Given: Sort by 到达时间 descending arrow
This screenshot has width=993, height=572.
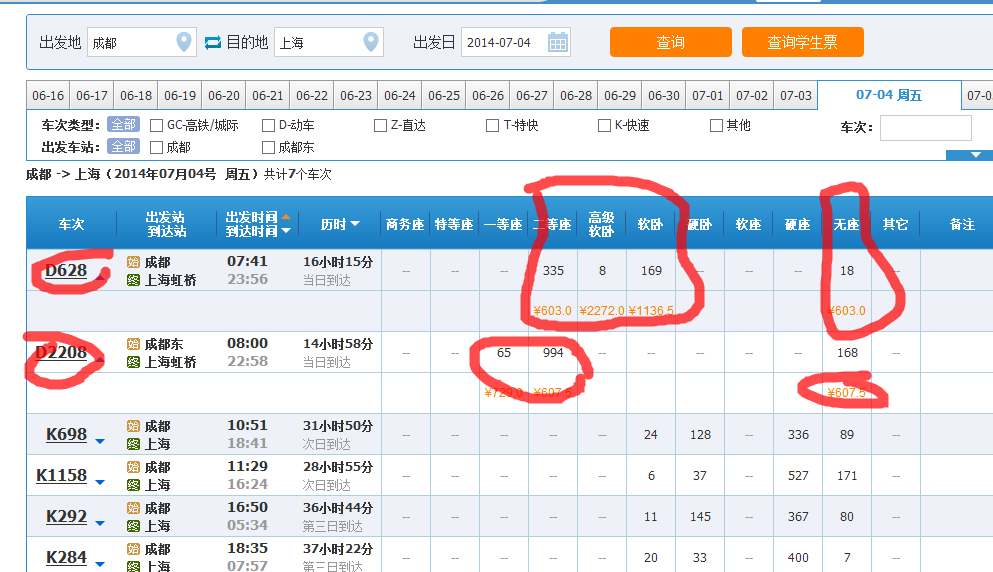Looking at the screenshot, I should click(286, 231).
